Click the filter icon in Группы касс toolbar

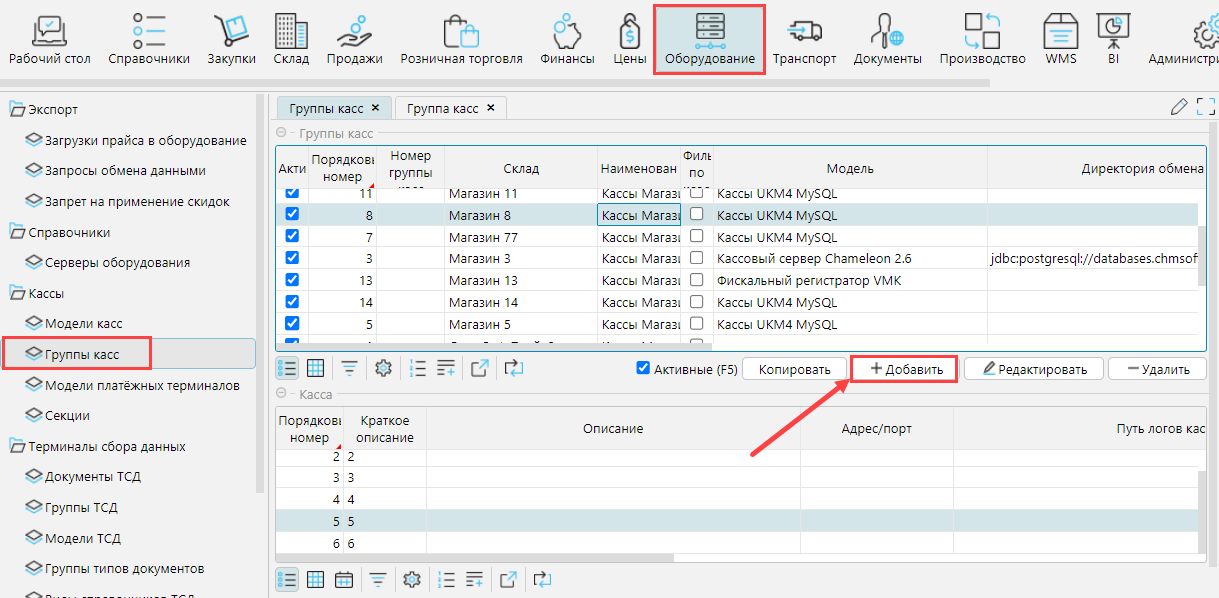coord(349,368)
